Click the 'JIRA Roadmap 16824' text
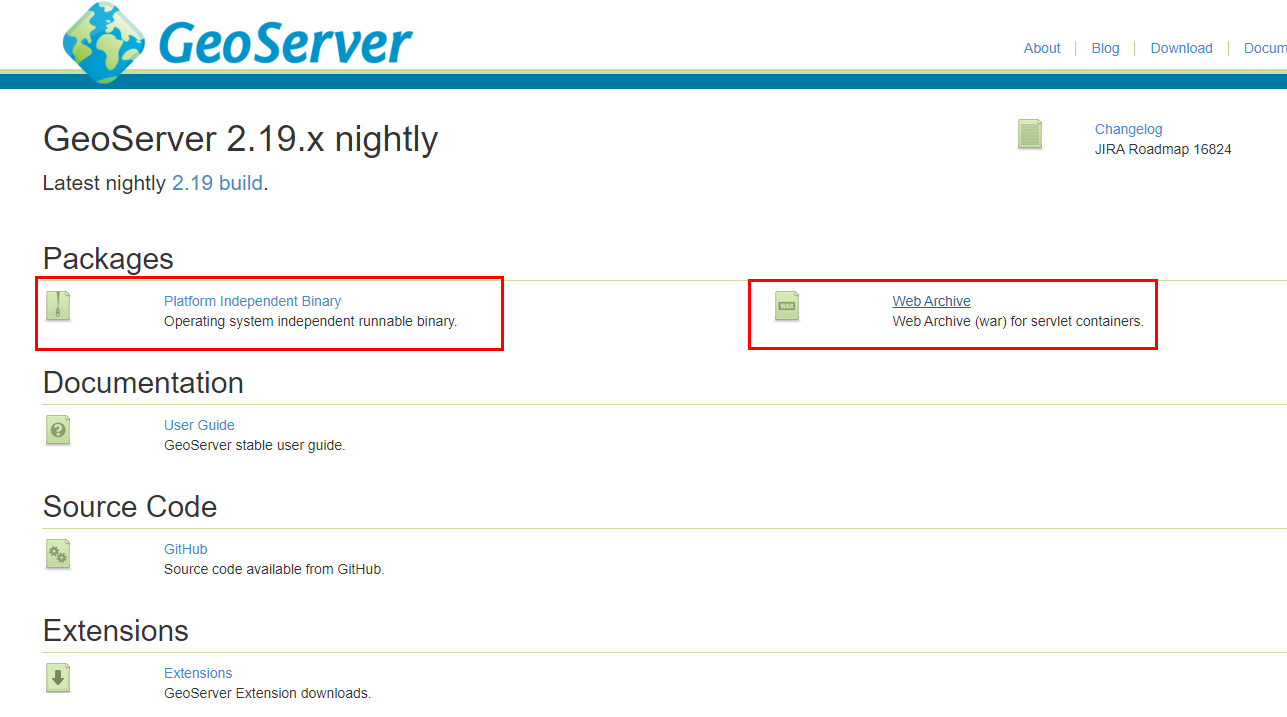1287x717 pixels. click(x=1163, y=149)
